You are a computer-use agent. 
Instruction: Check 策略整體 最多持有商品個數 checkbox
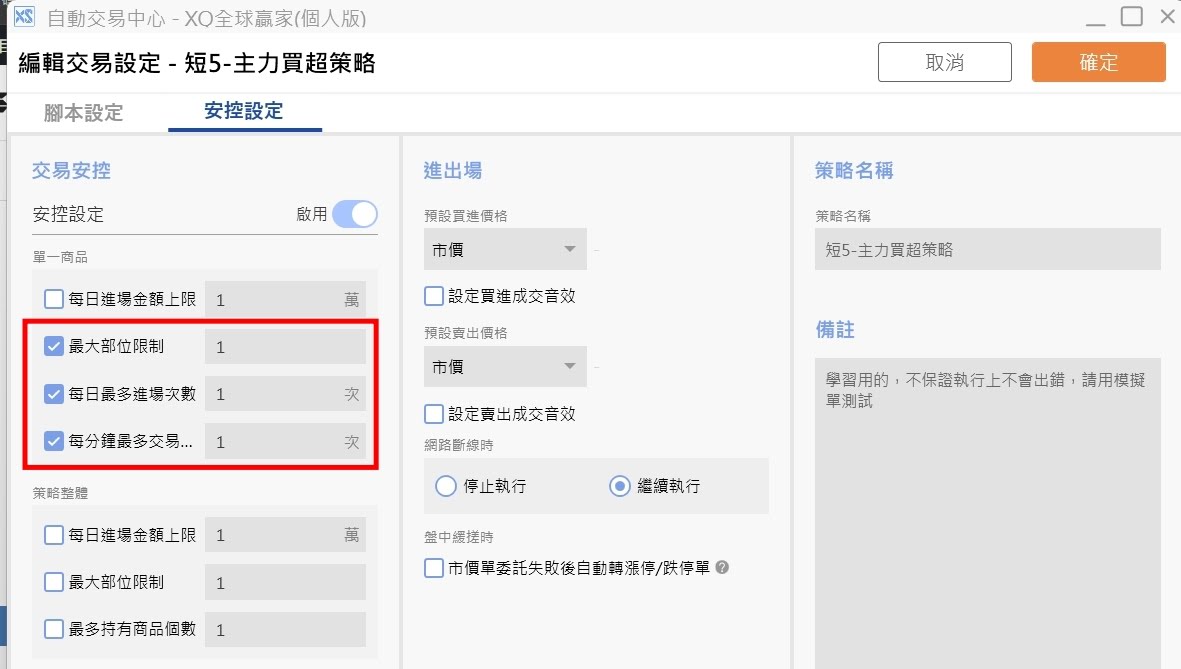click(54, 629)
